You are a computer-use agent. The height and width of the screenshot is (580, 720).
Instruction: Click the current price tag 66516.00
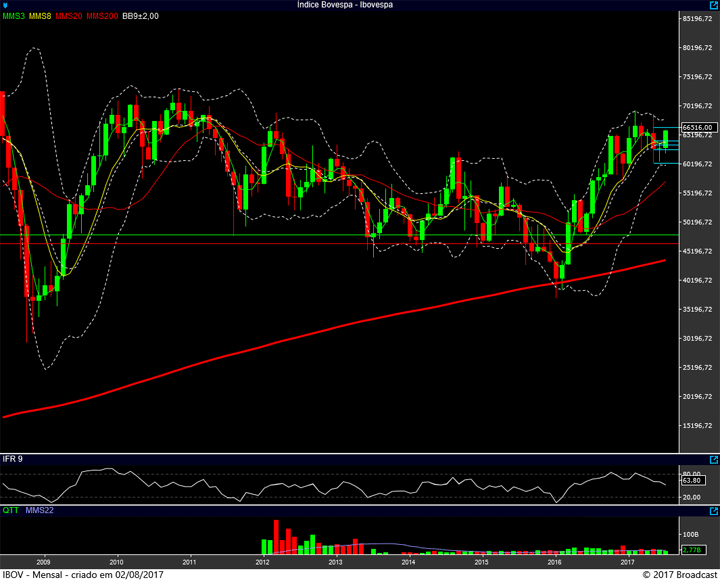[x=695, y=128]
